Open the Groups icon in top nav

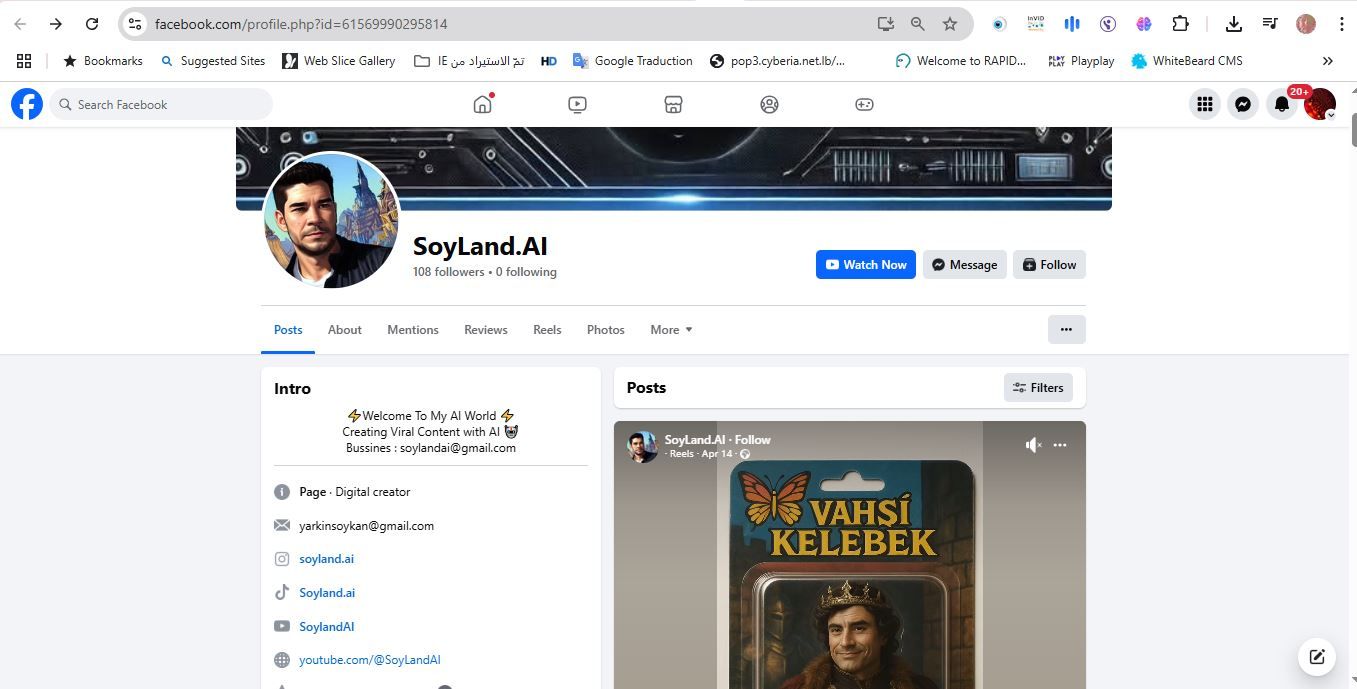(x=769, y=104)
